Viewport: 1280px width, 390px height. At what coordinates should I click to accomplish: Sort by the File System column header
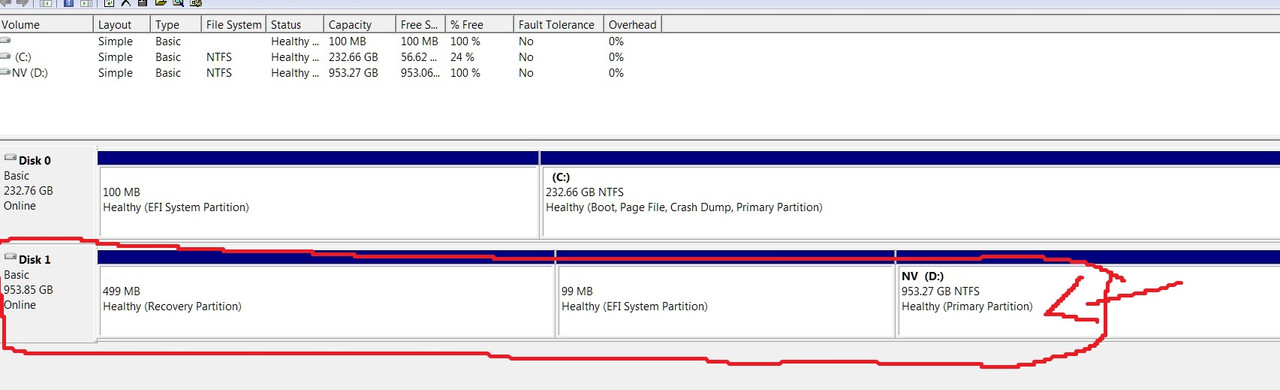tap(234, 24)
